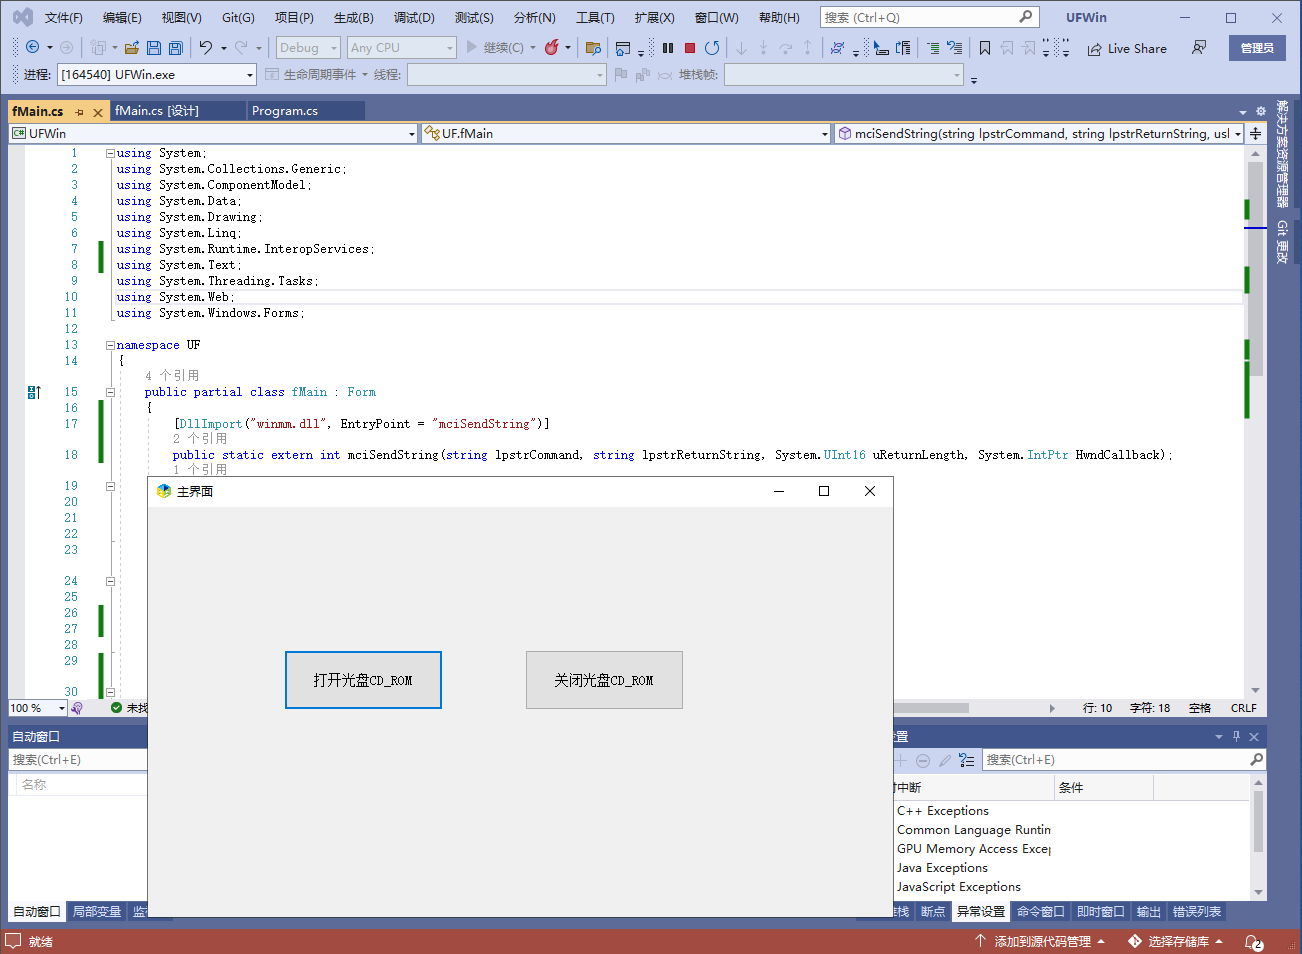Open the UFWin project scope dropdown
This screenshot has height=954, width=1302.
point(214,133)
